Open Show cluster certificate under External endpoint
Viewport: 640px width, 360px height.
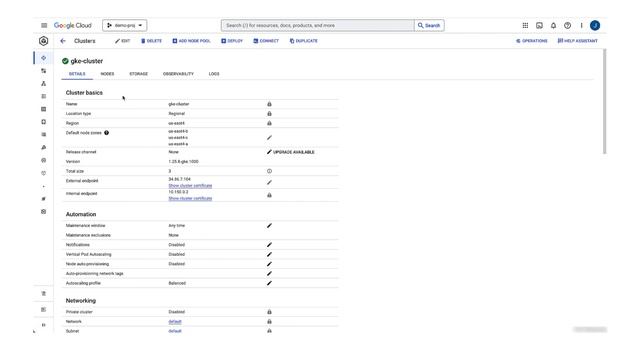[x=190, y=186]
